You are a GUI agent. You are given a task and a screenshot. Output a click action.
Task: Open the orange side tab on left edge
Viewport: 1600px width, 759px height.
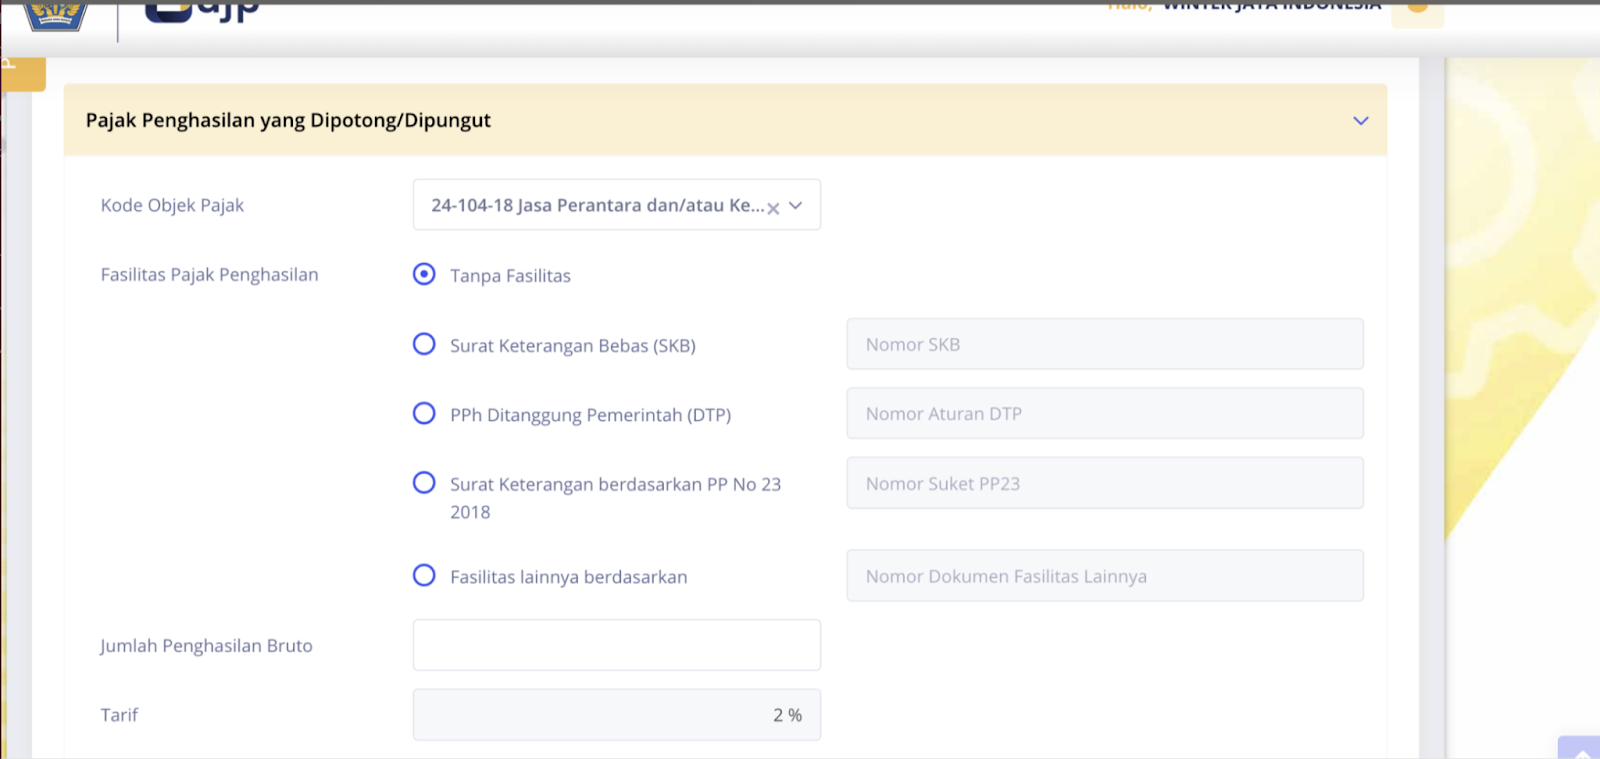22,73
